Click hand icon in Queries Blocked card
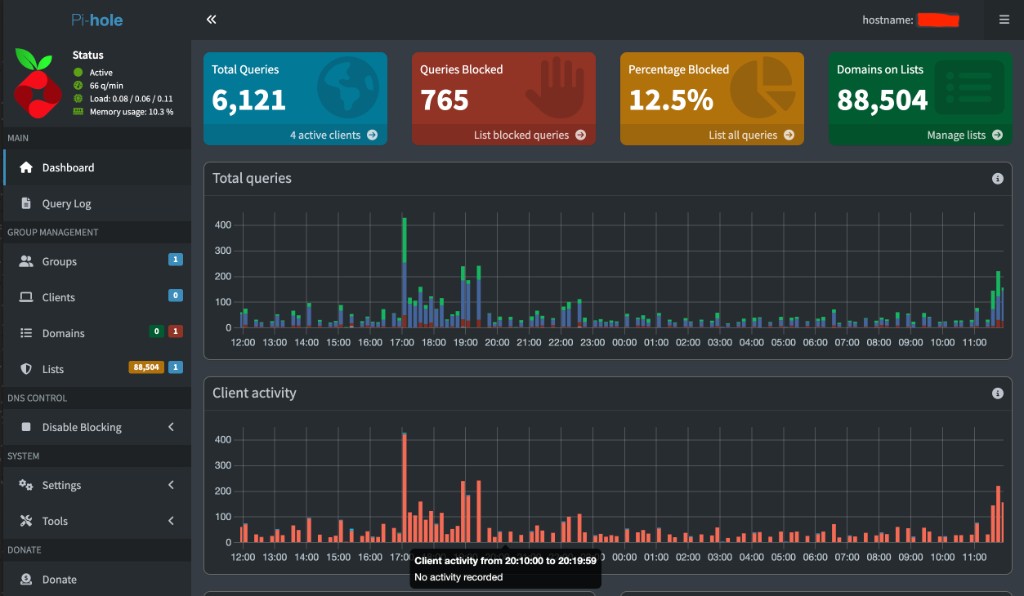The width and height of the screenshot is (1024, 596). [556, 87]
